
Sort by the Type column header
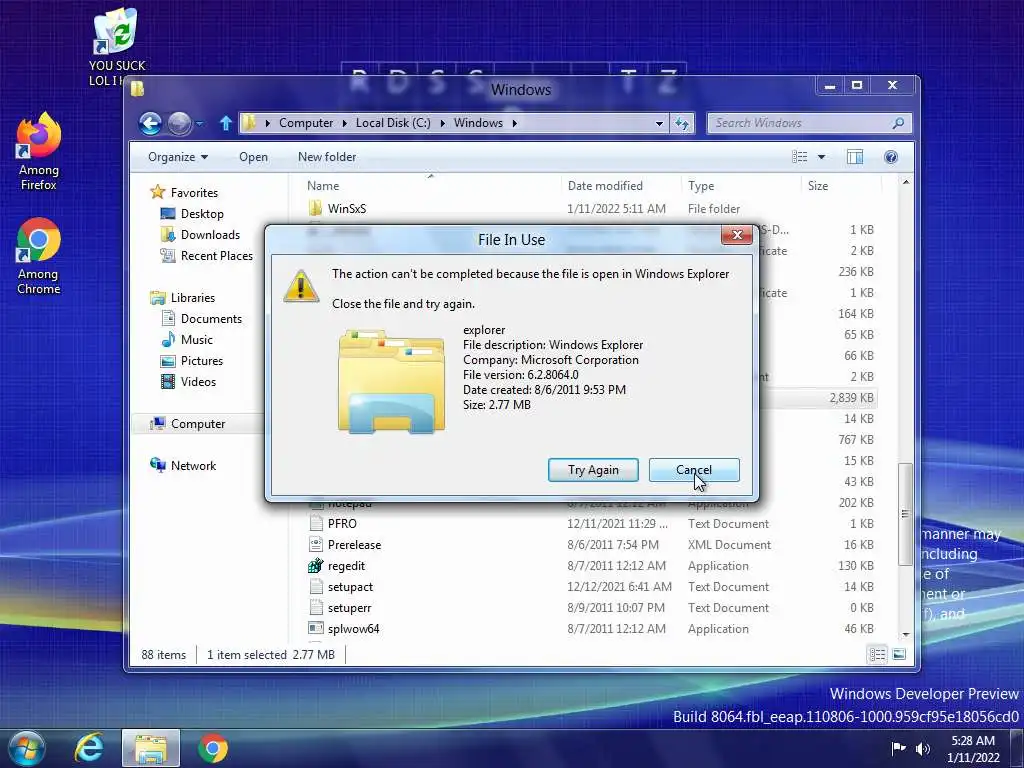coord(741,185)
